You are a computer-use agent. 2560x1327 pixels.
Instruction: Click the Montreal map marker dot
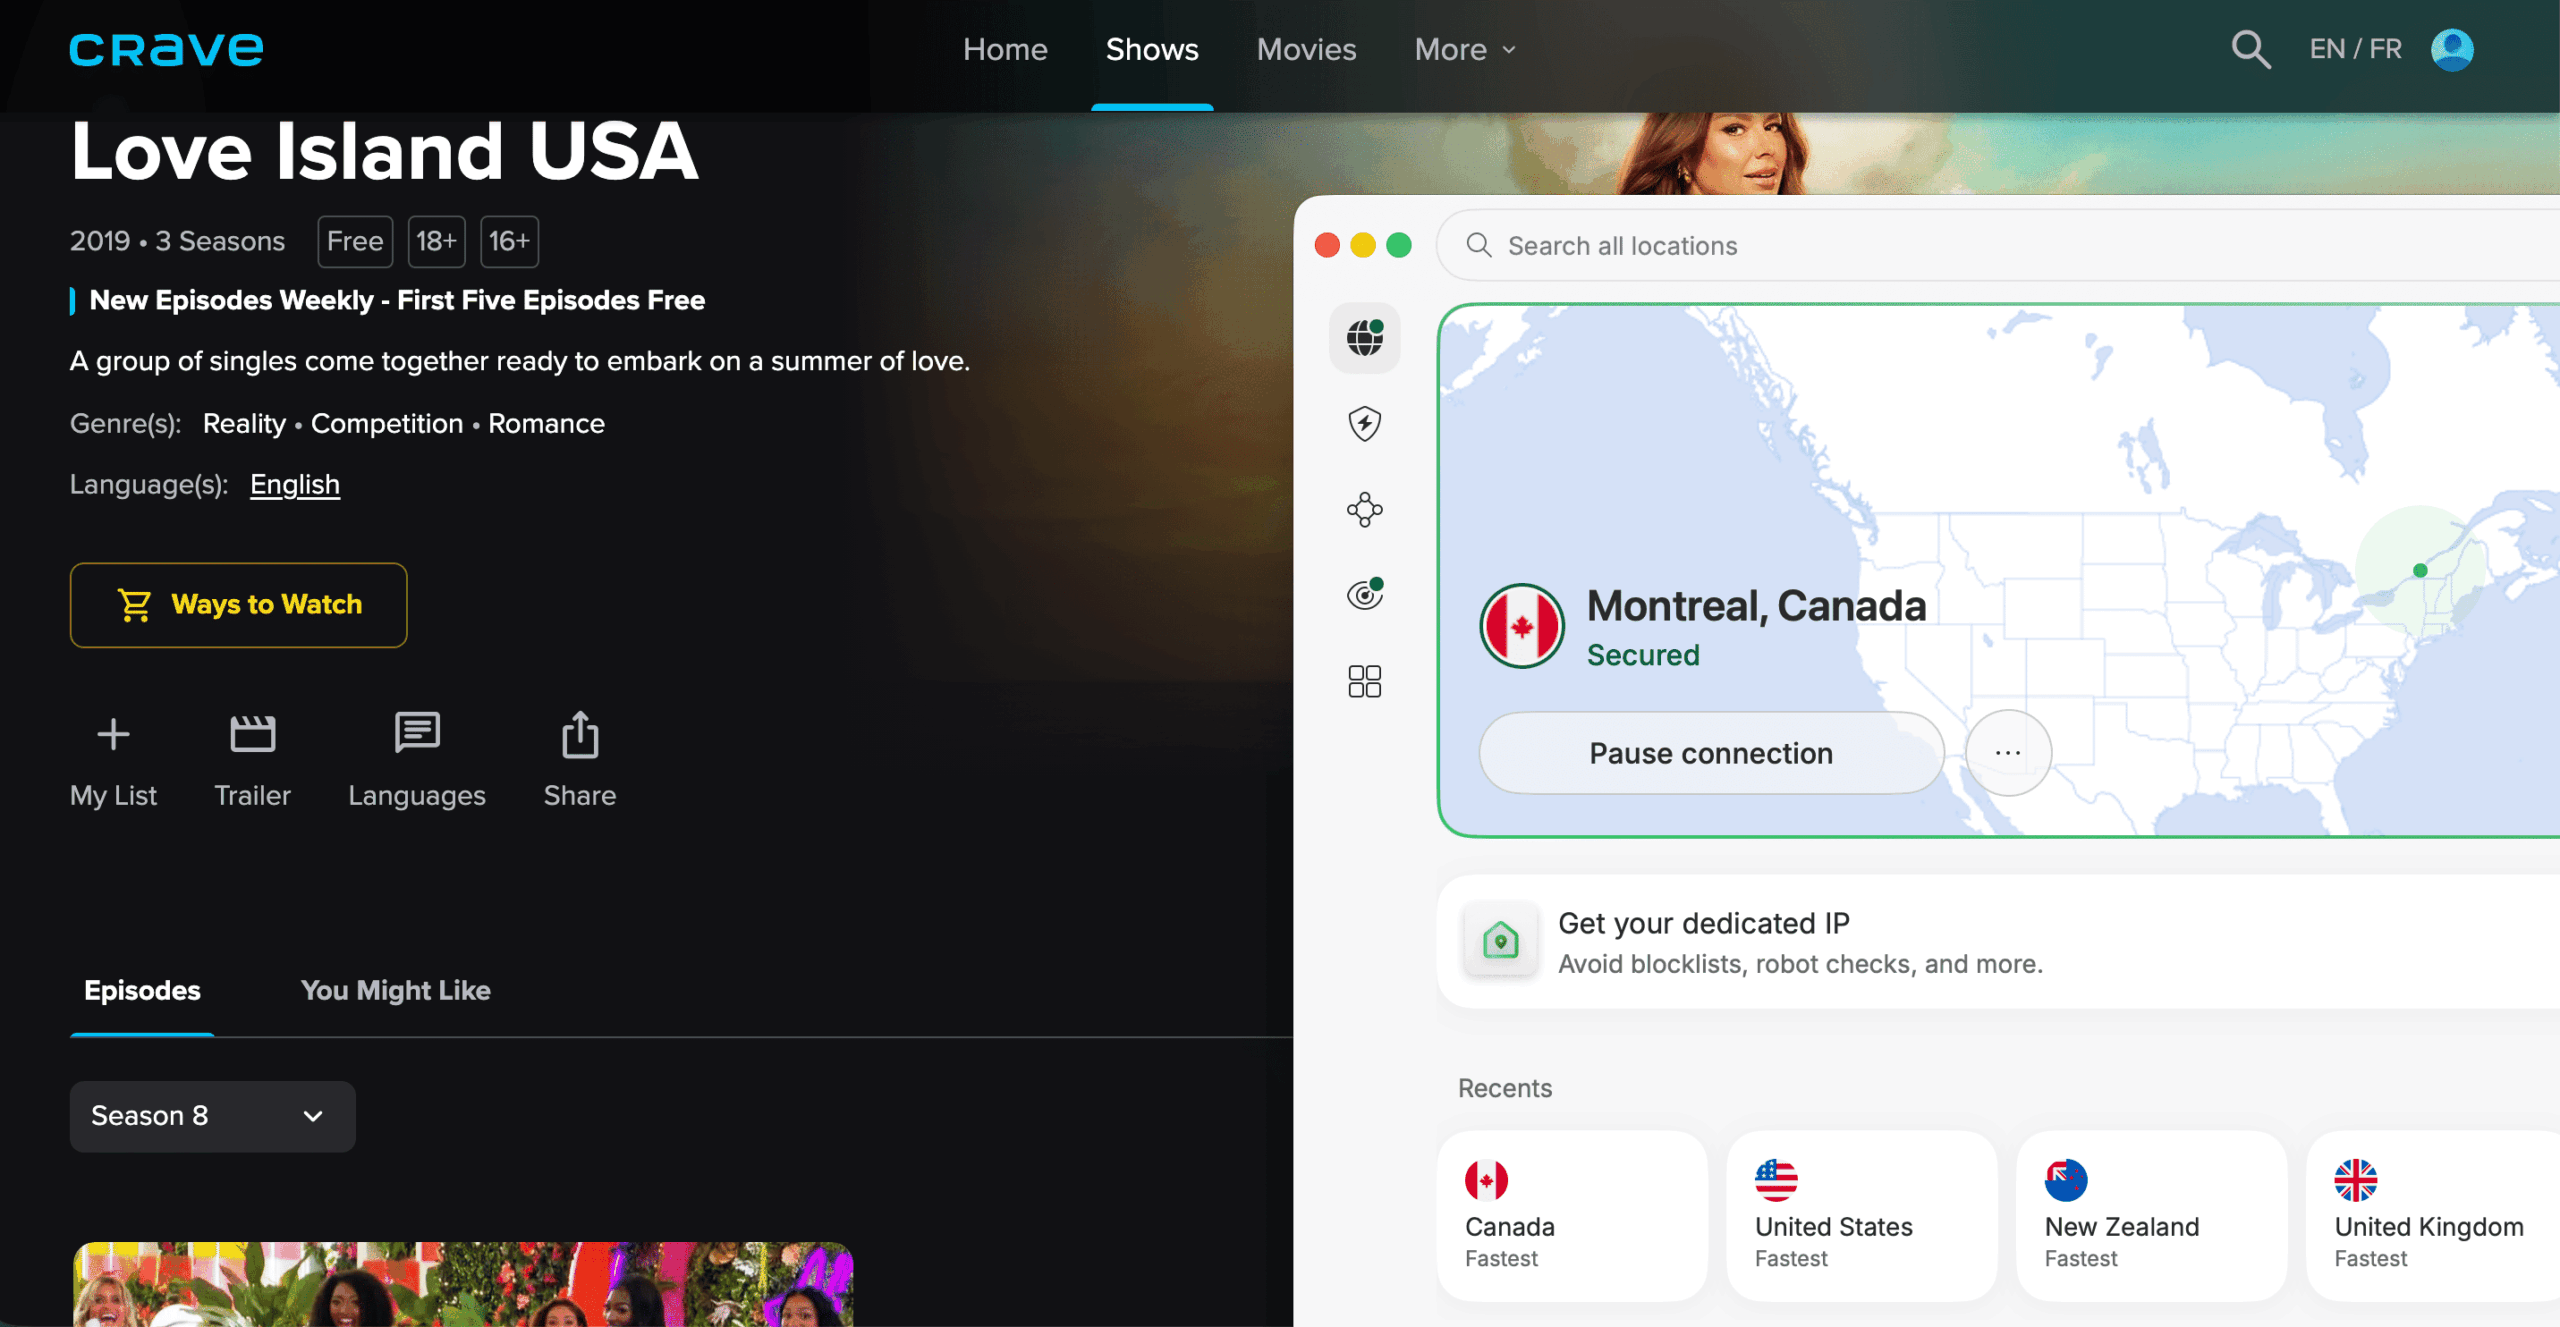[x=2420, y=570]
